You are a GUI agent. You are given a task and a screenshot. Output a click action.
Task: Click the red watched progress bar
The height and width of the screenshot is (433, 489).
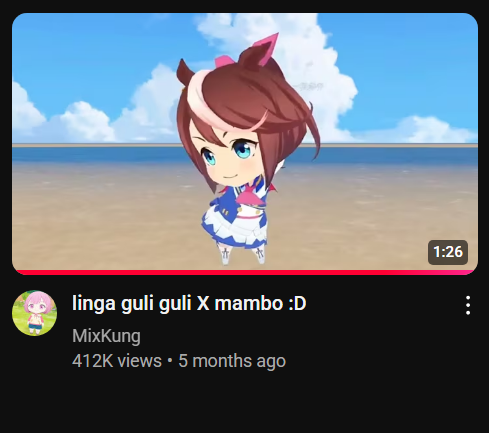click(245, 272)
